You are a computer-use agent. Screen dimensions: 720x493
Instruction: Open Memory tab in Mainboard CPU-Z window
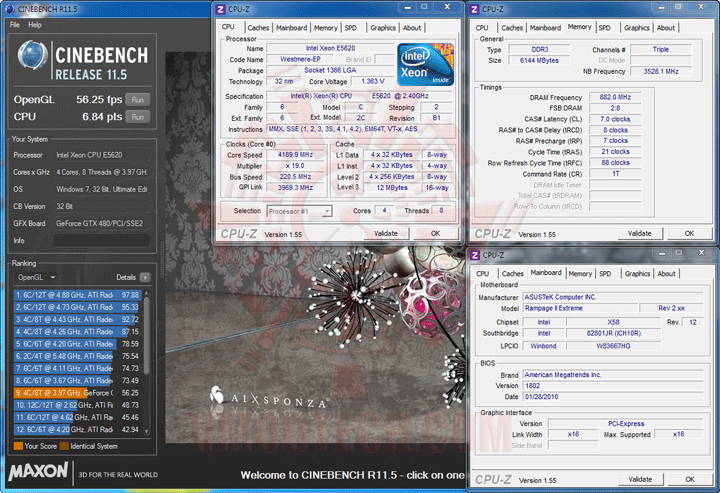pos(580,274)
